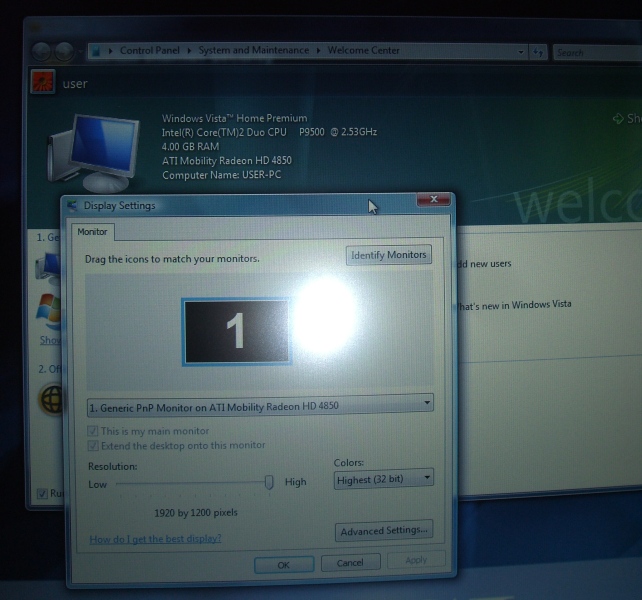Click '4.00 GB RAM' text
The image size is (642, 600).
[x=190, y=147]
